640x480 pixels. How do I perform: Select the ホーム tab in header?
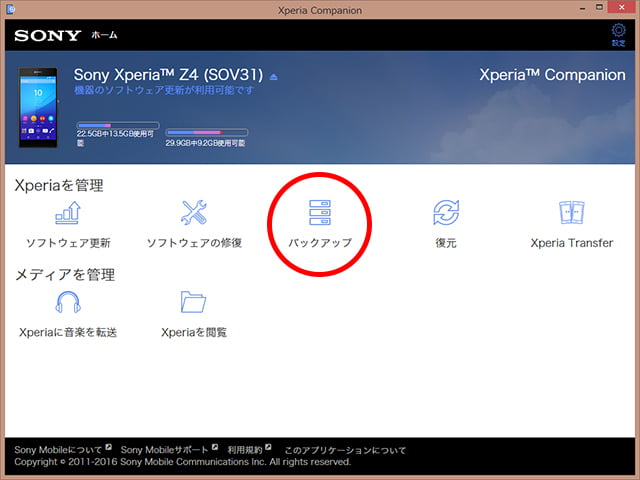tap(105, 35)
